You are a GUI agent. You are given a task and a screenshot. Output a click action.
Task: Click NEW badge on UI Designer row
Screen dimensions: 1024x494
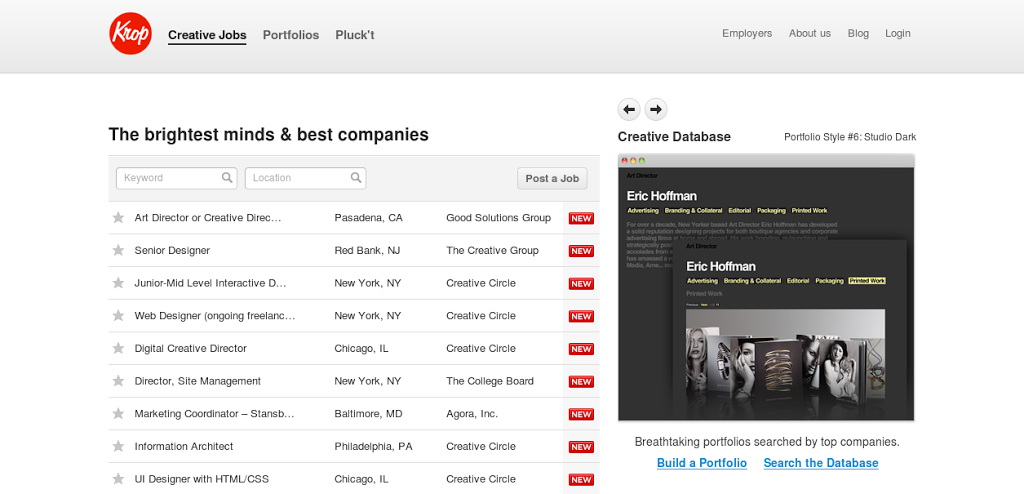tap(581, 480)
